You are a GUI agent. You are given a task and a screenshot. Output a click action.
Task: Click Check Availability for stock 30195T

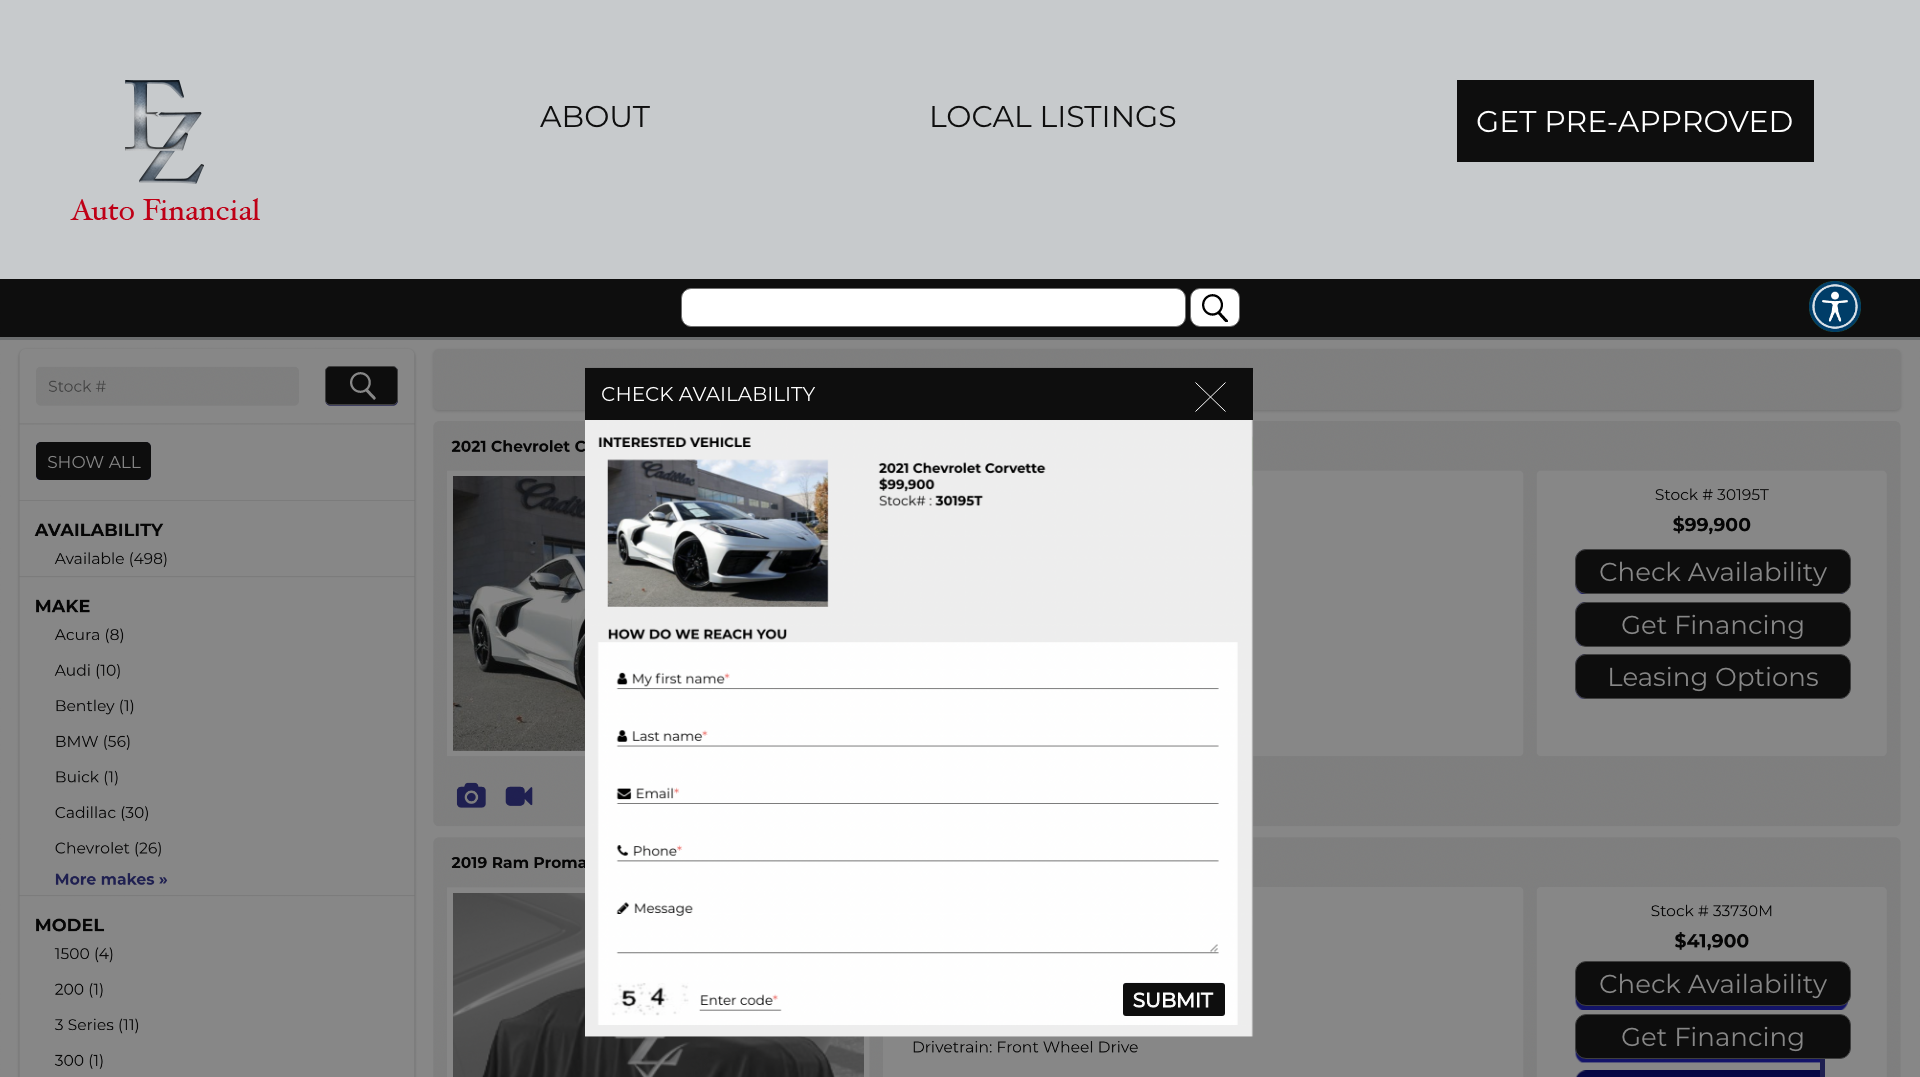point(1712,572)
